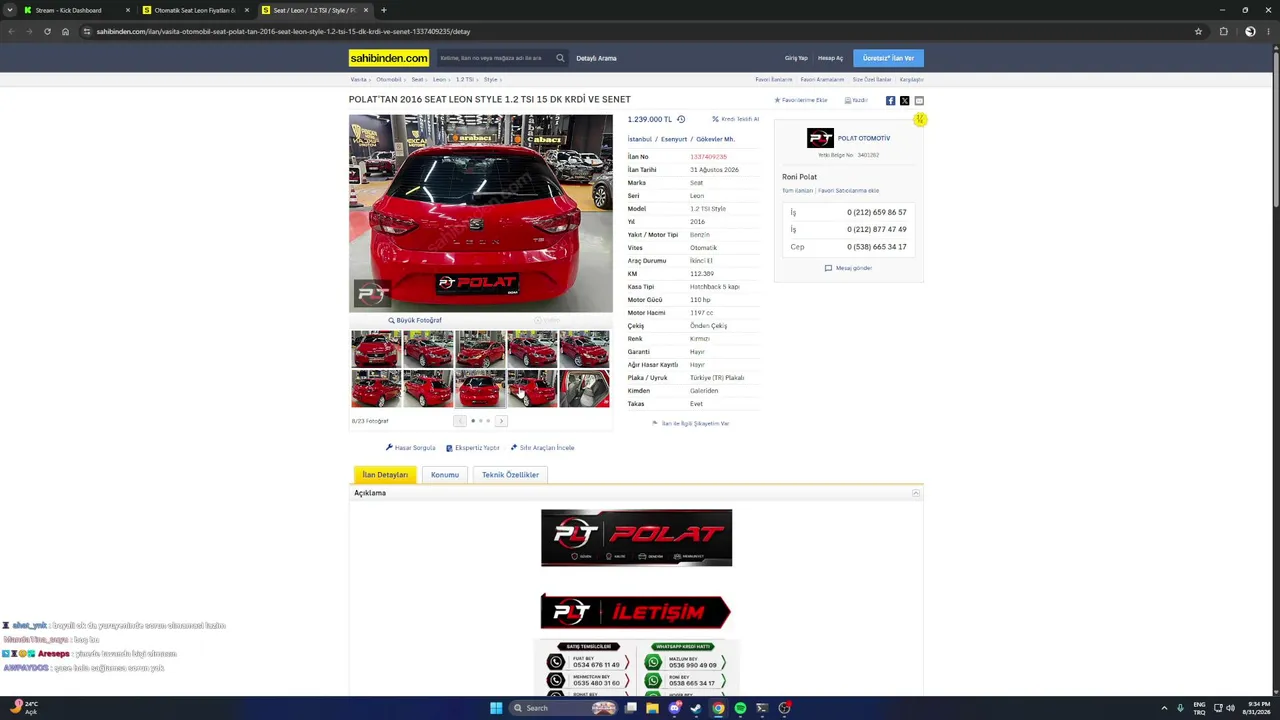1280x720 pixels.
Task: Share listing on X
Action: 905,100
